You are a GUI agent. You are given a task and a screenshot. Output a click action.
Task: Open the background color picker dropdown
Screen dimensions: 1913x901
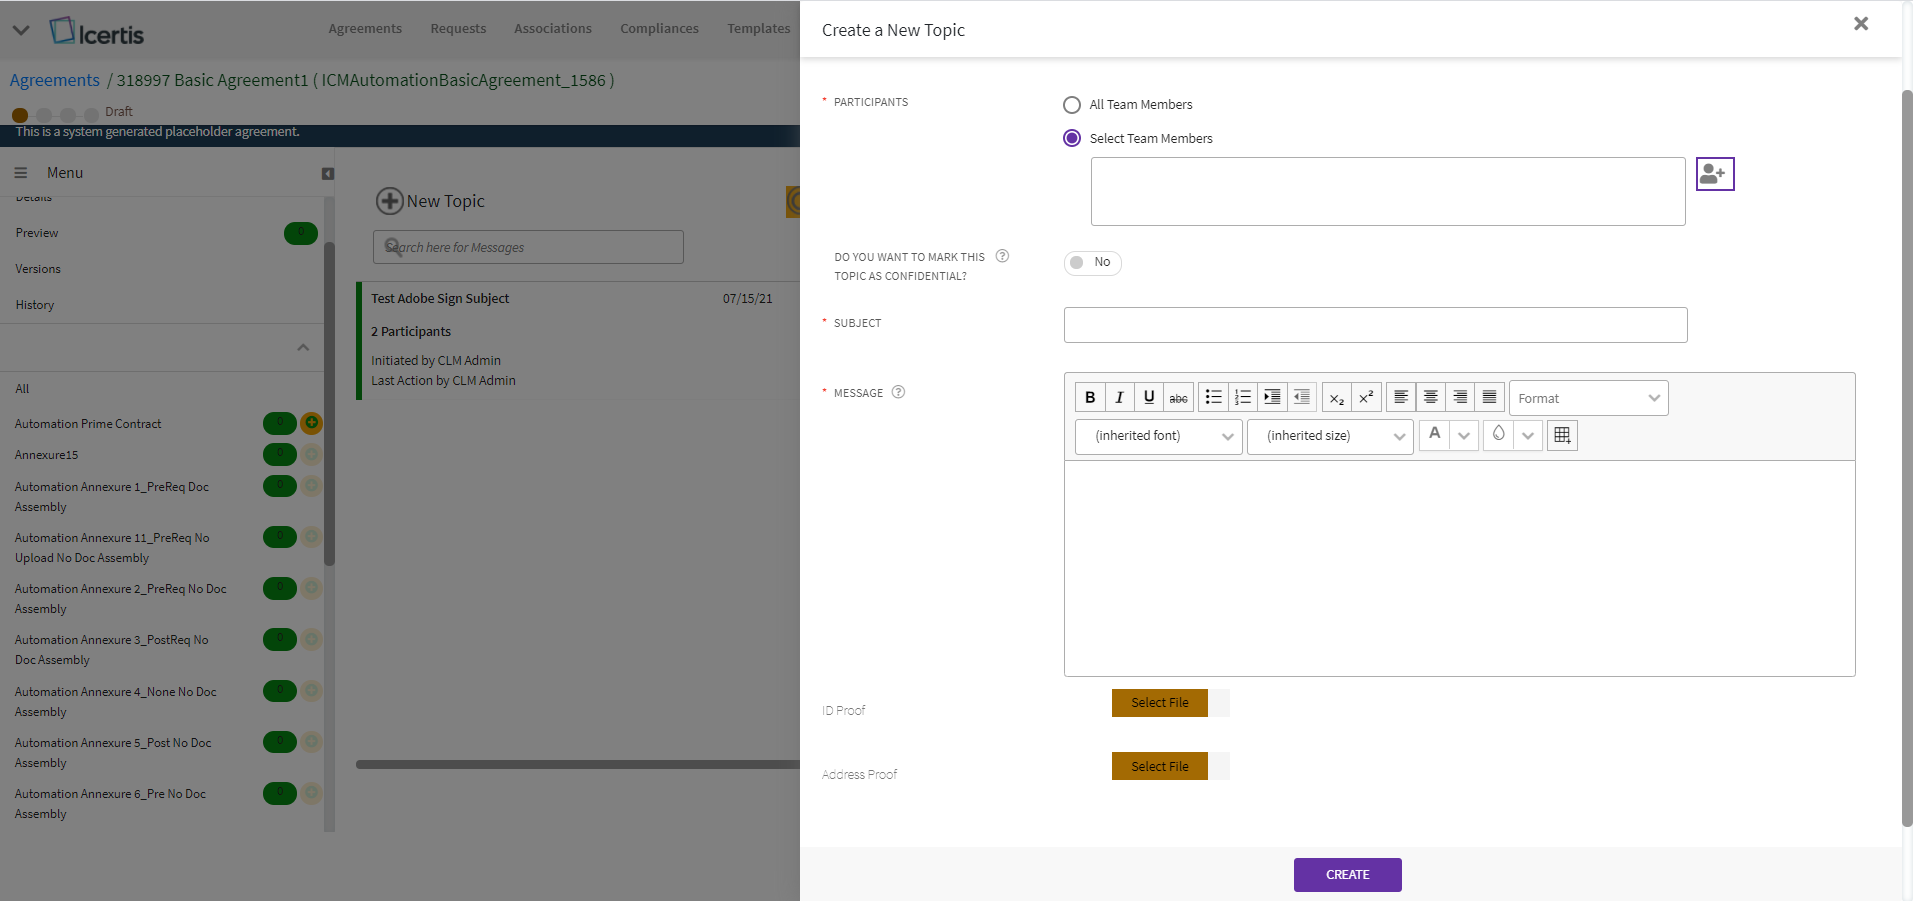1527,435
